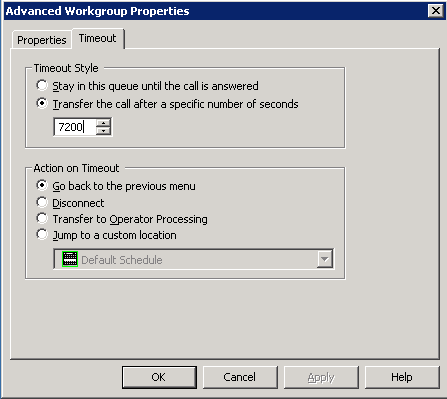The image size is (447, 399).
Task: Choose Go back to the previous menu
Action: click(x=42, y=185)
